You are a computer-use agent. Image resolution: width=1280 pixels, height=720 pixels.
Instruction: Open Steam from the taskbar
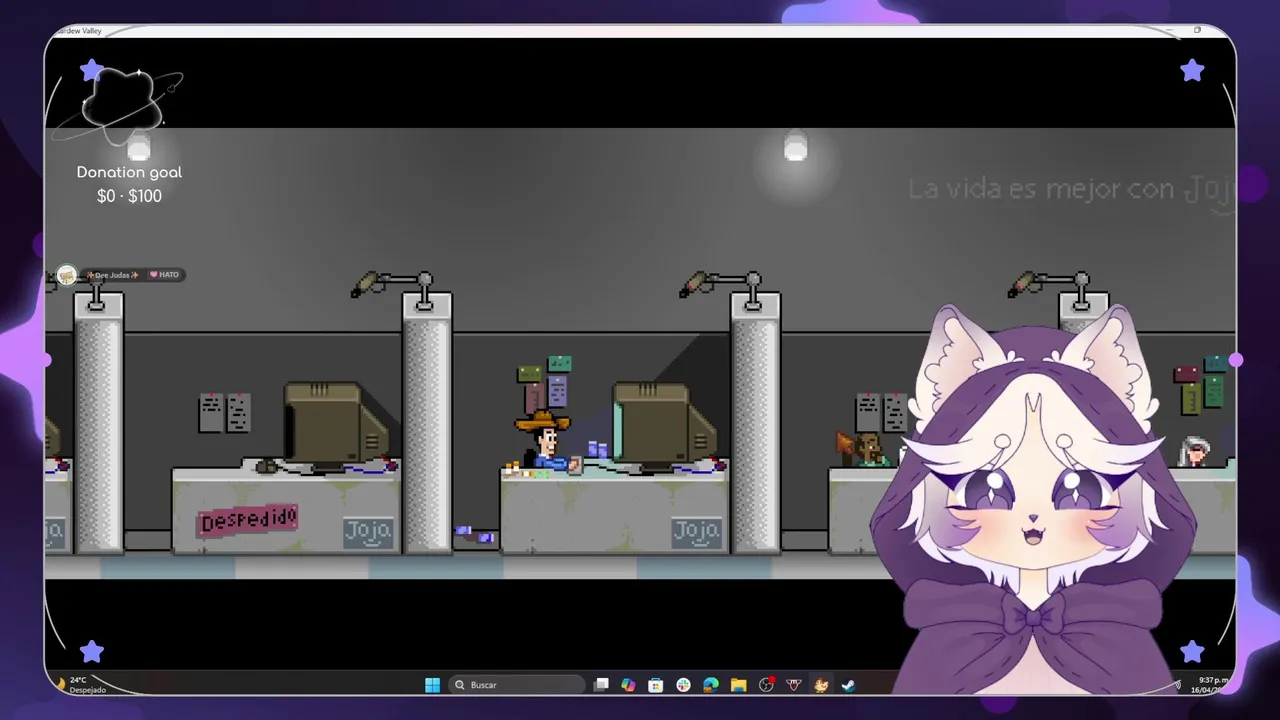(848, 685)
